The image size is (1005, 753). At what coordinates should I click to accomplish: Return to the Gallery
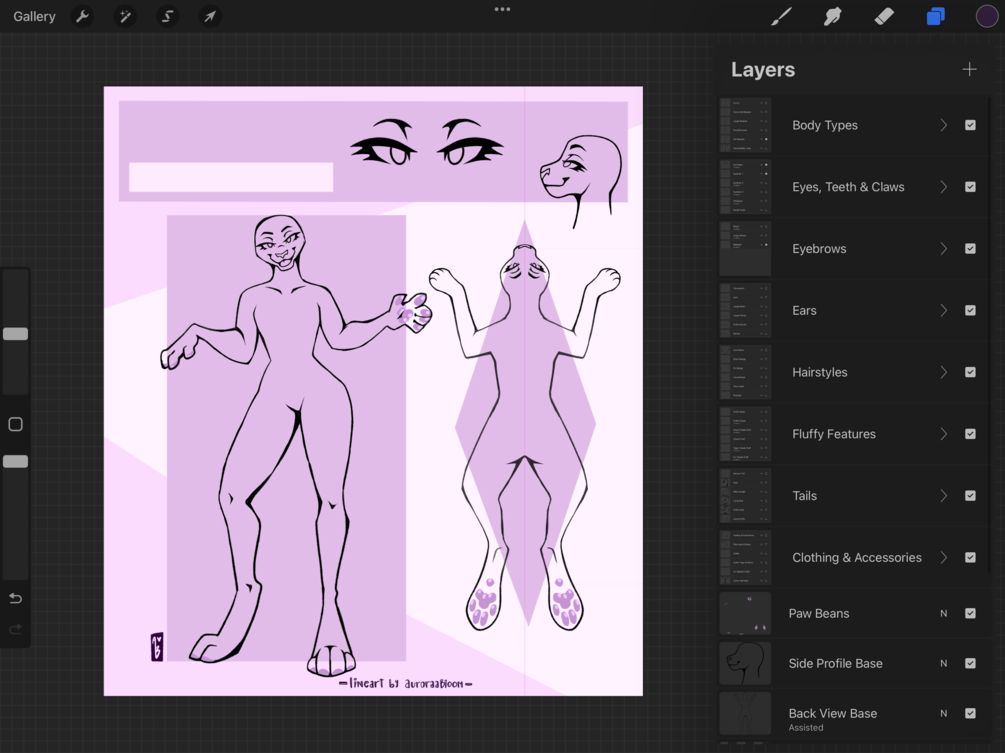point(34,16)
